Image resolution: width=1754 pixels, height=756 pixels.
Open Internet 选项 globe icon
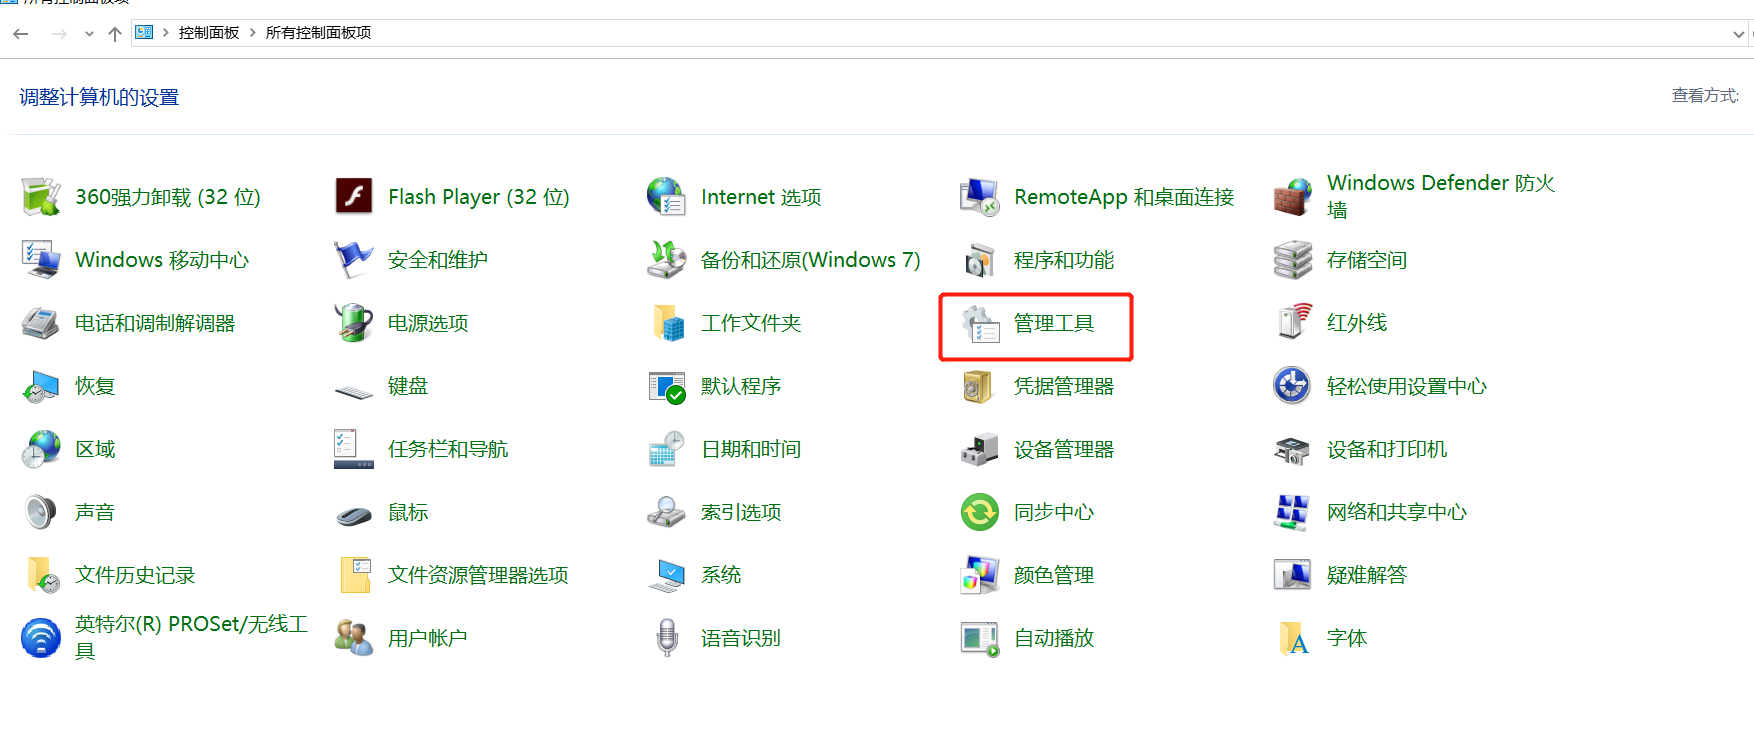point(666,197)
